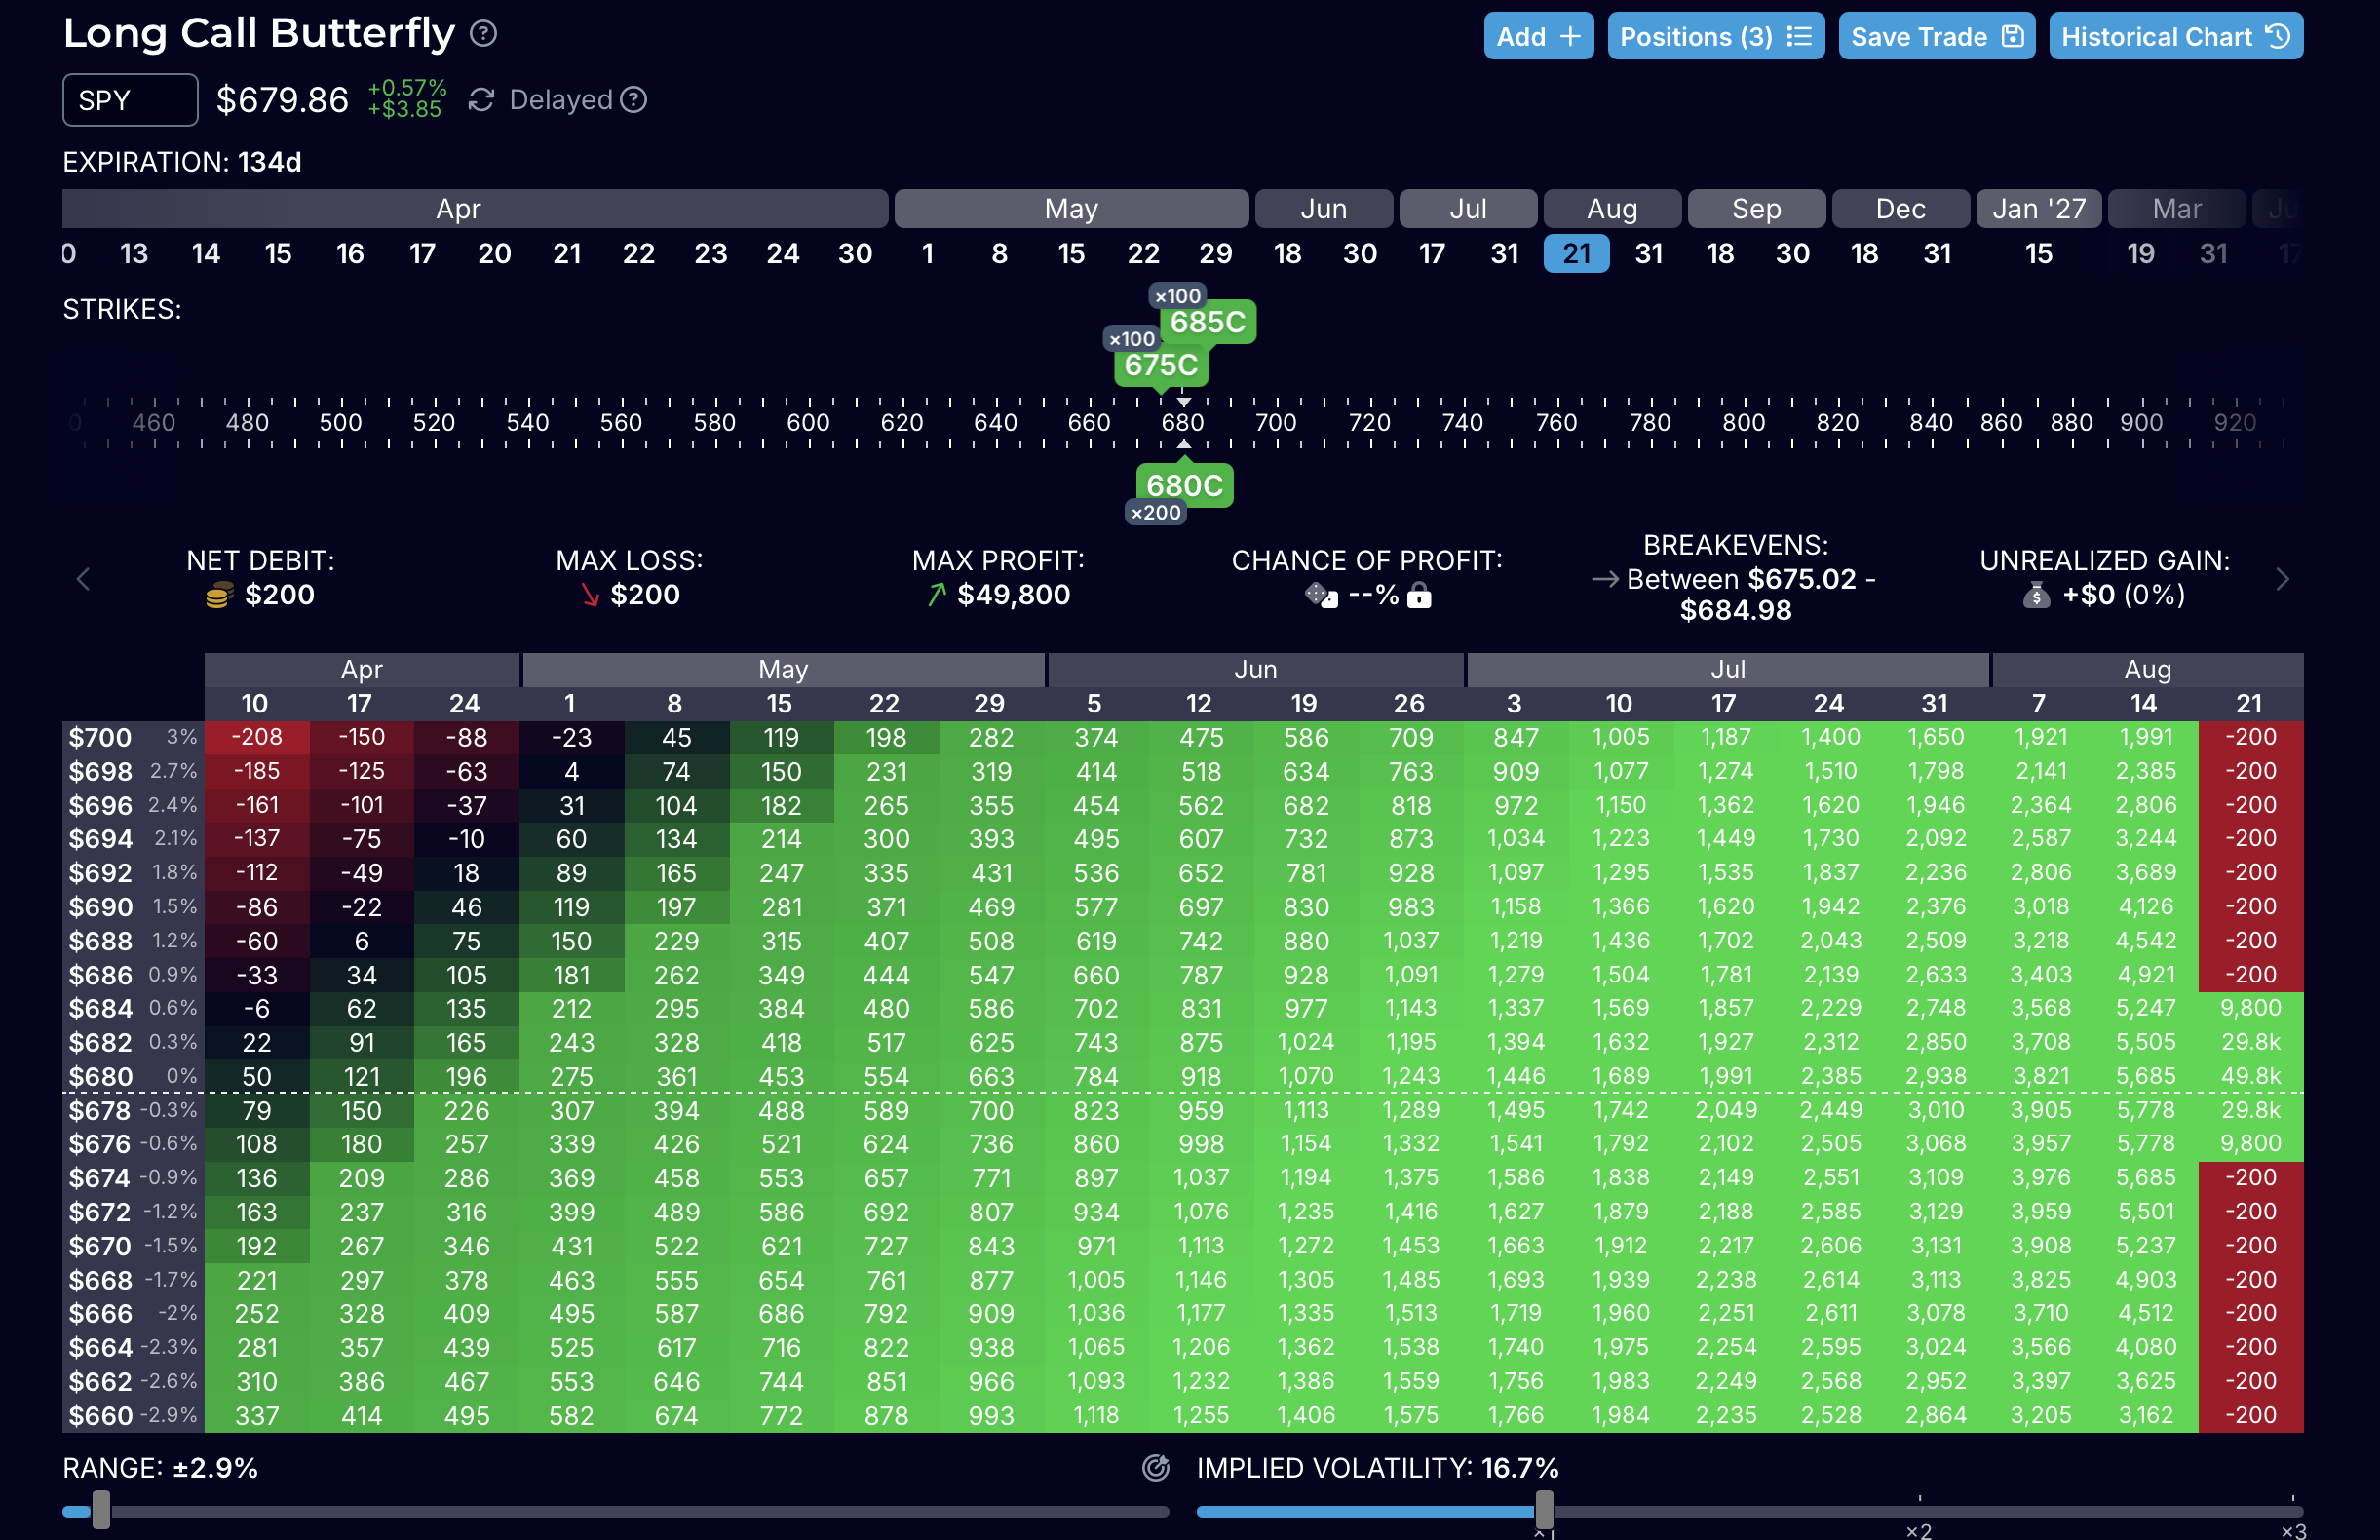Click the question mark icon after Delayed

(x=633, y=100)
